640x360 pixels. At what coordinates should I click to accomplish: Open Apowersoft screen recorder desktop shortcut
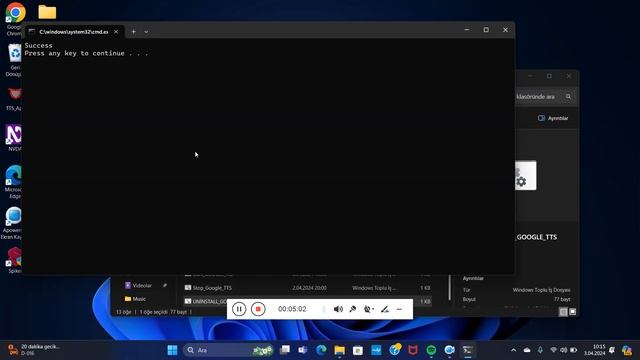tap(12, 223)
